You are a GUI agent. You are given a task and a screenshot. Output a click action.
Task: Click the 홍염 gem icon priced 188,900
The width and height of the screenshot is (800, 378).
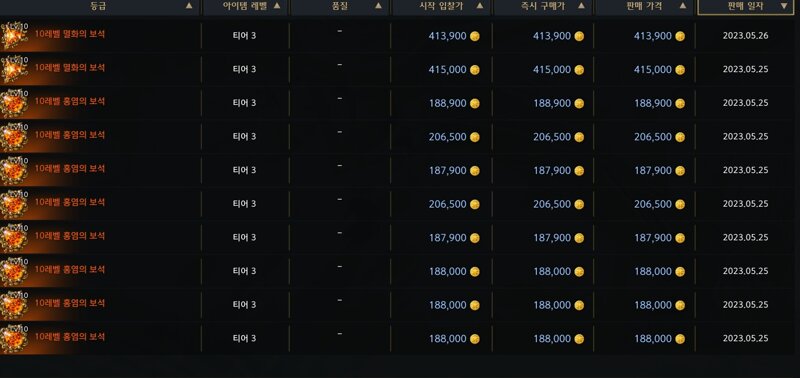tap(14, 103)
